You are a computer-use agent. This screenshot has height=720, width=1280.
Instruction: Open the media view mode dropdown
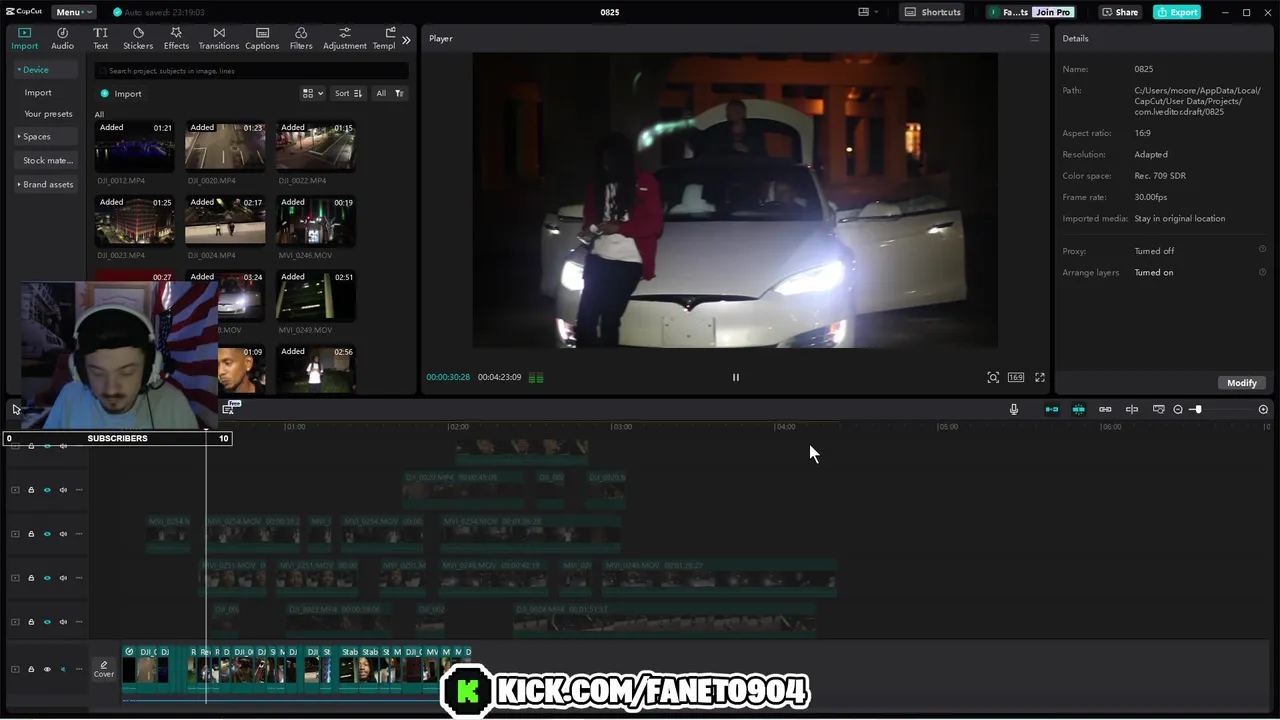313,93
